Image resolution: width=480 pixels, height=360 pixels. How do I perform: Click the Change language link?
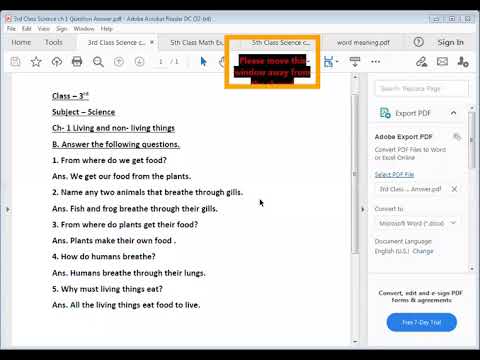423,251
